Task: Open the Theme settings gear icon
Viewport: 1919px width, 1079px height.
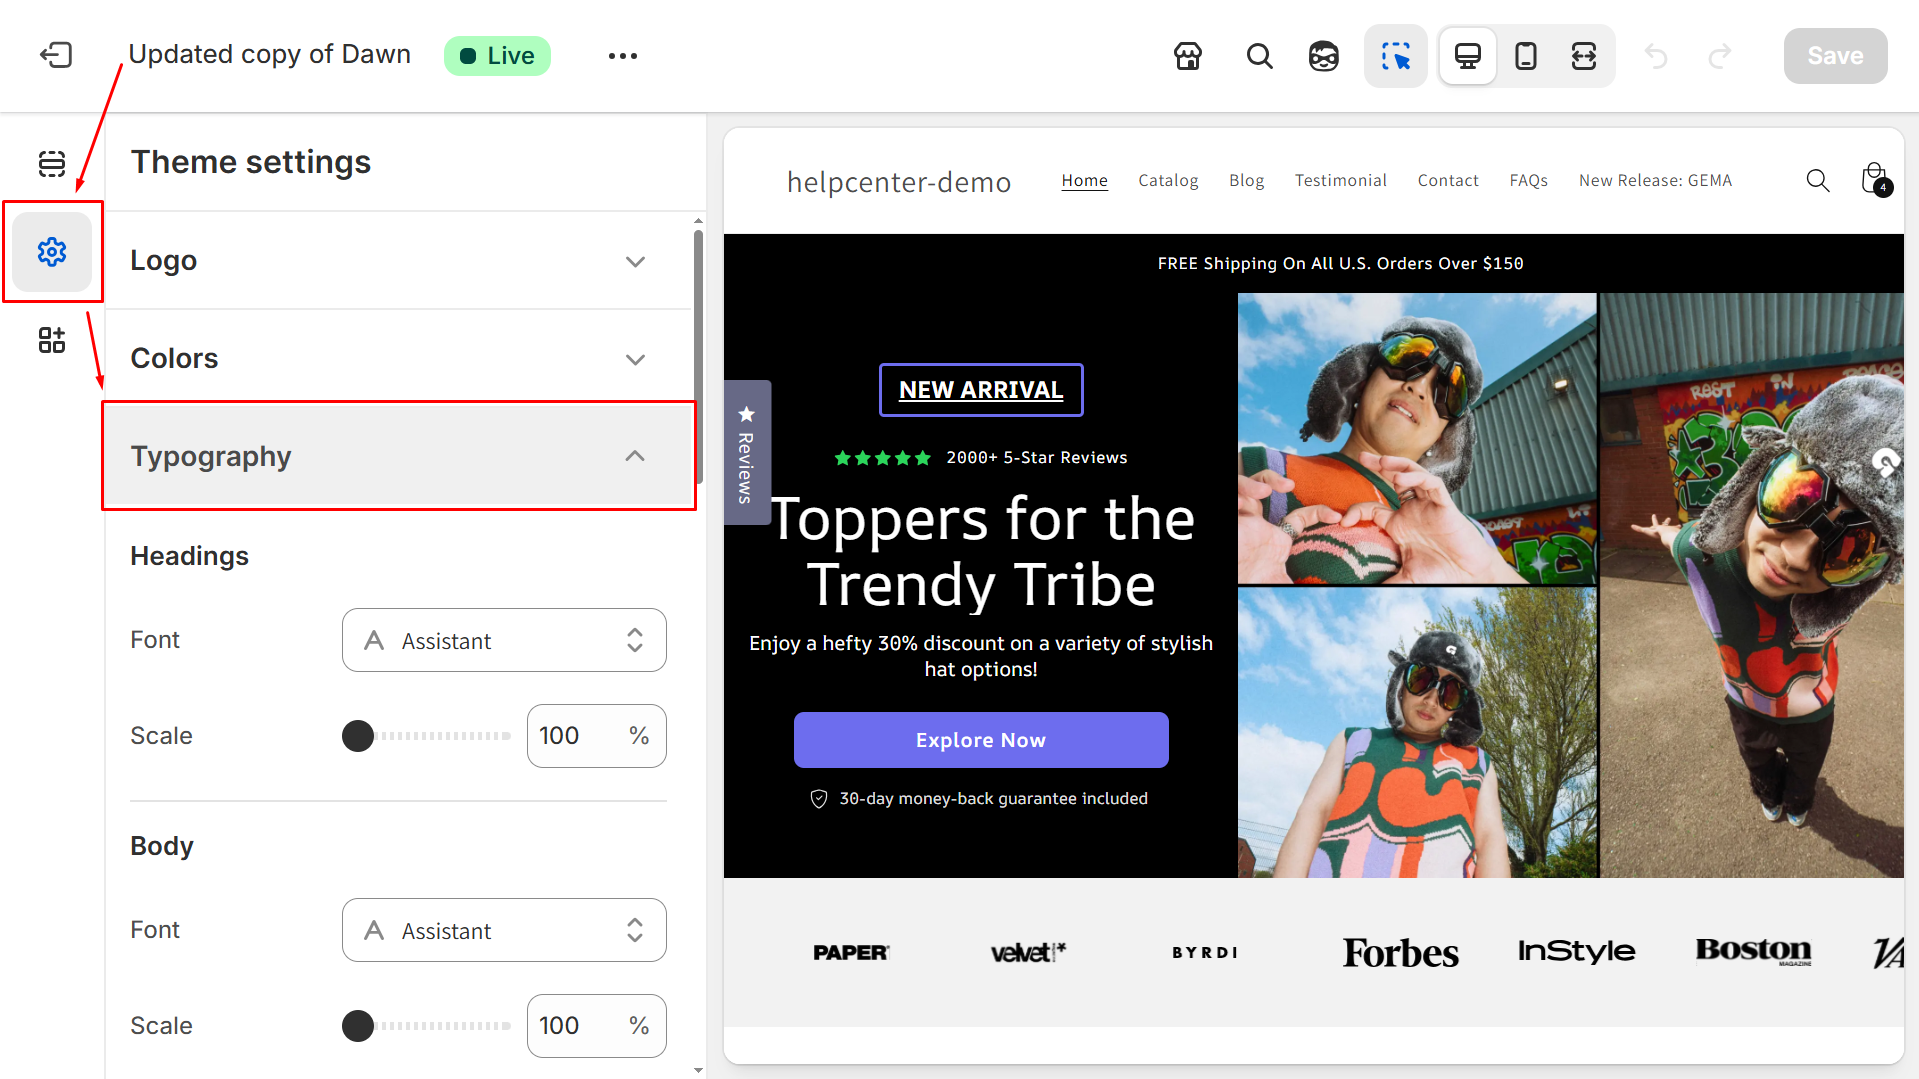Action: (x=52, y=252)
